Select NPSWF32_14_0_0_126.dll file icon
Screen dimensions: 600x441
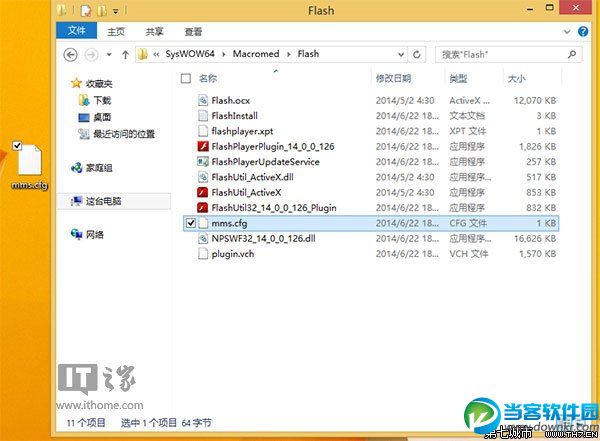point(203,238)
